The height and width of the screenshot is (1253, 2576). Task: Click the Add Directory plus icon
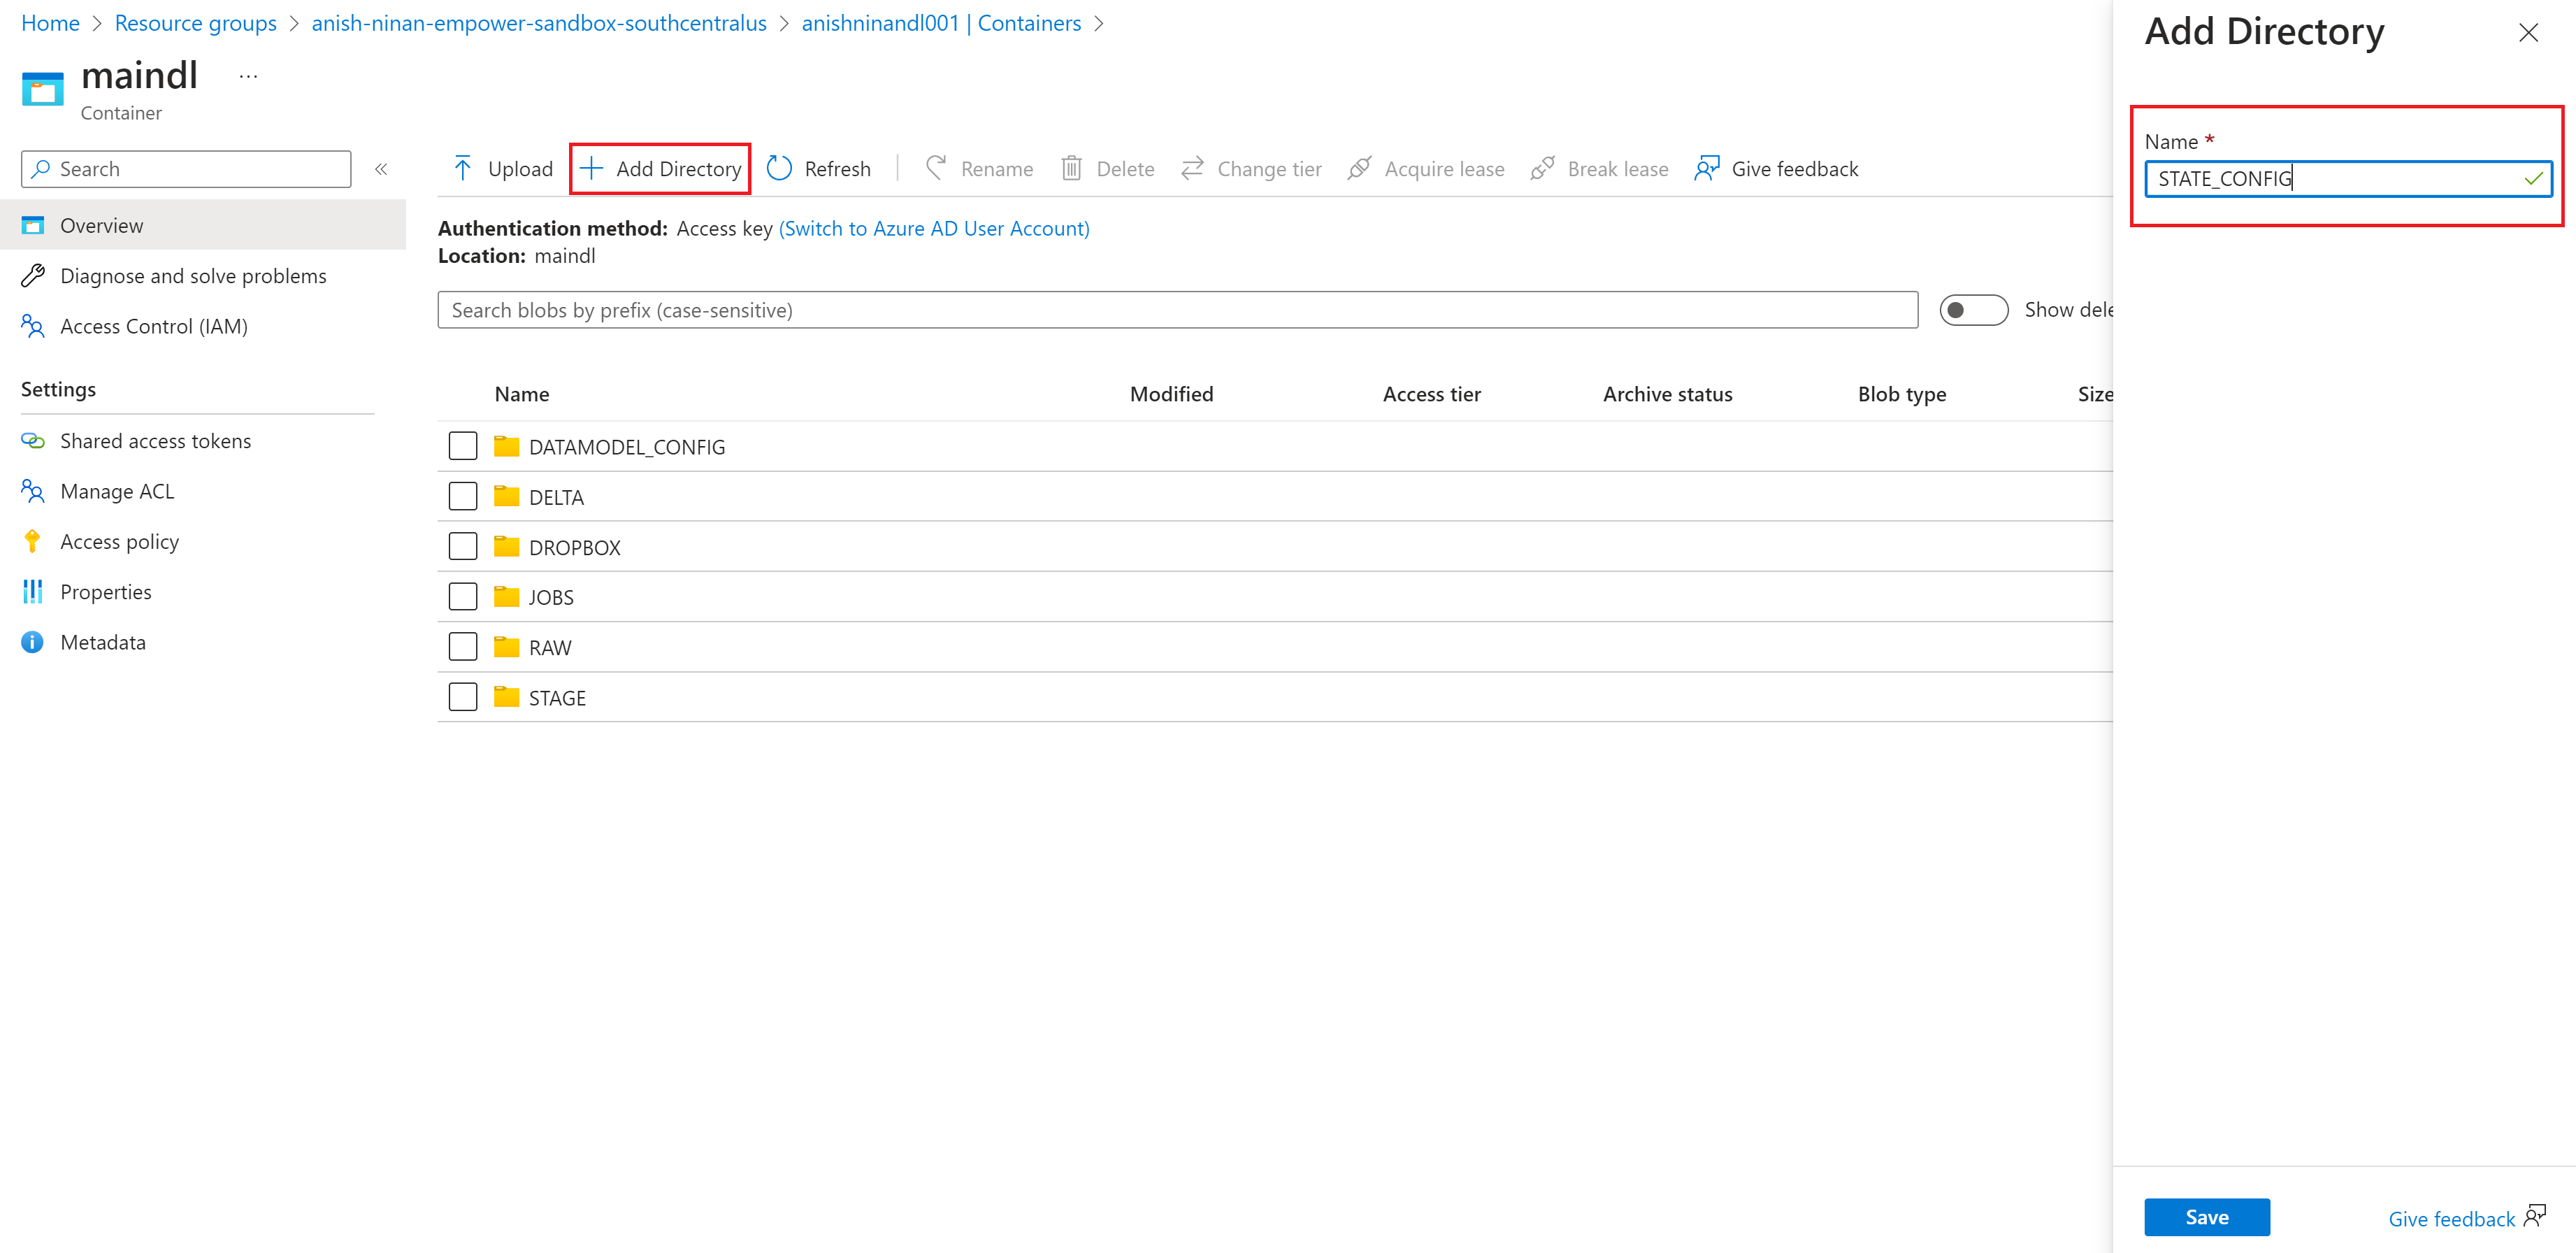pyautogui.click(x=591, y=168)
